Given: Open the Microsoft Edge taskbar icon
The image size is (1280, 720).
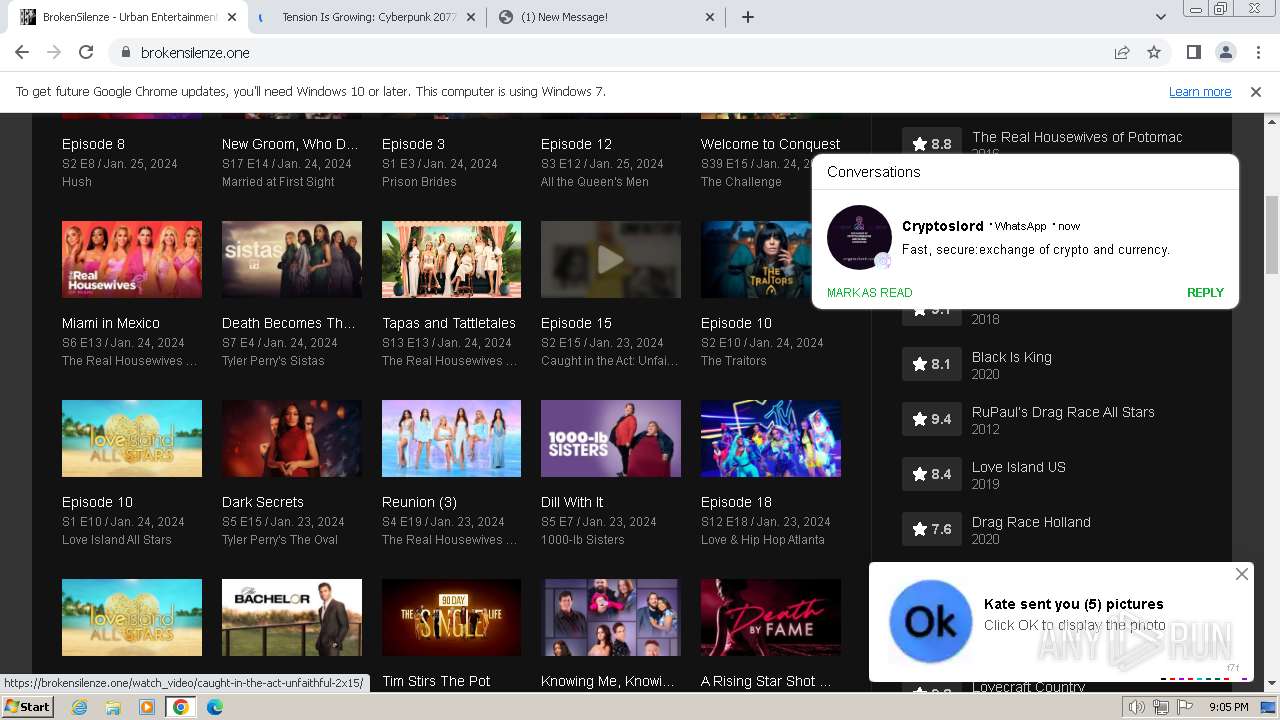Looking at the screenshot, I should (x=214, y=707).
